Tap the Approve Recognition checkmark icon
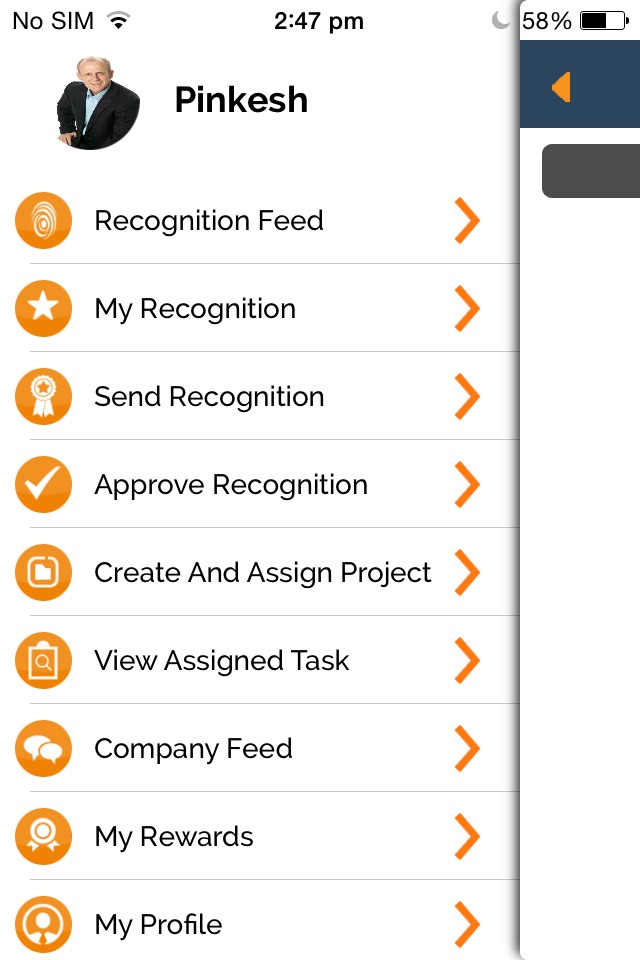 click(43, 484)
